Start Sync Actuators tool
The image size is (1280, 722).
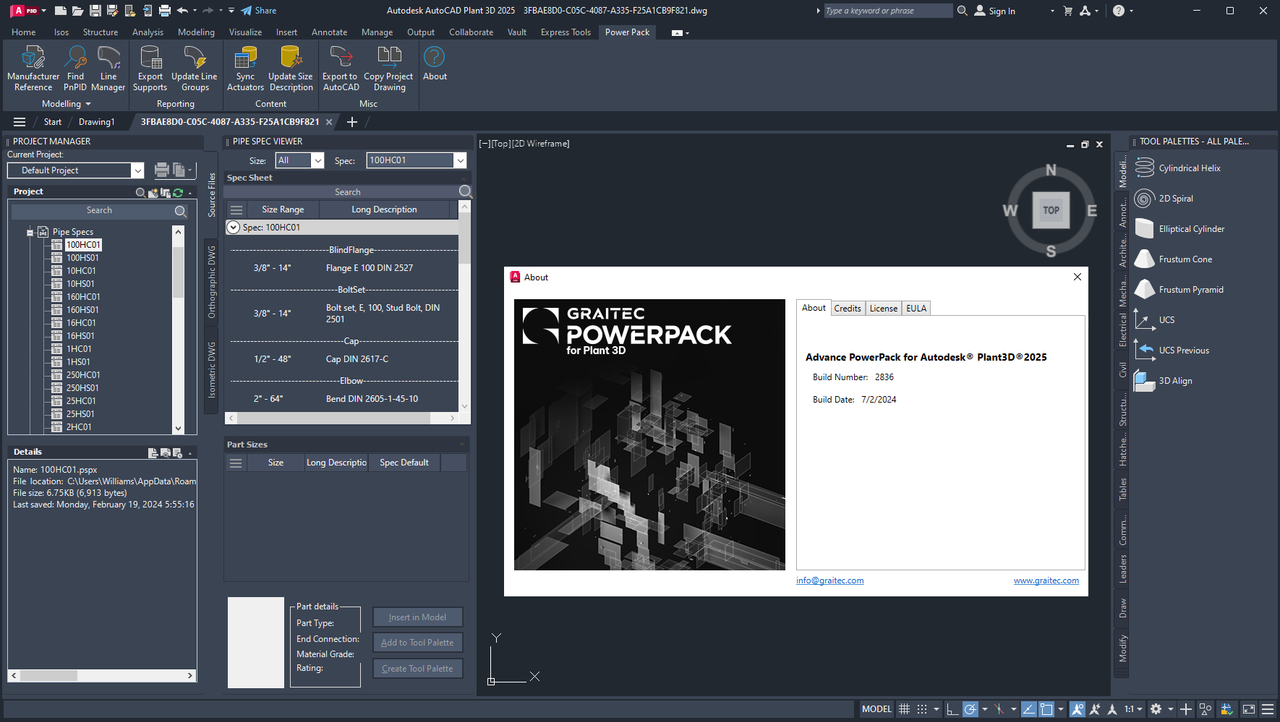(x=245, y=69)
